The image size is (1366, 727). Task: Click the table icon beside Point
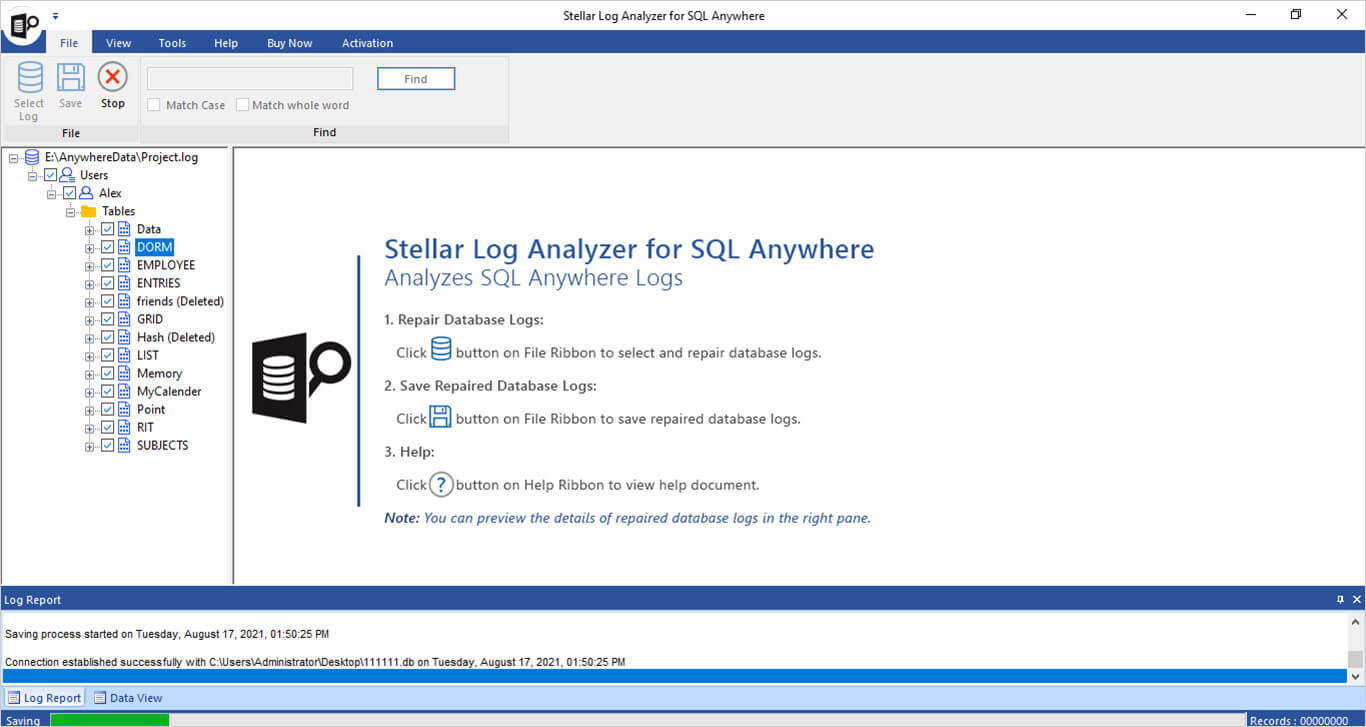click(x=125, y=409)
